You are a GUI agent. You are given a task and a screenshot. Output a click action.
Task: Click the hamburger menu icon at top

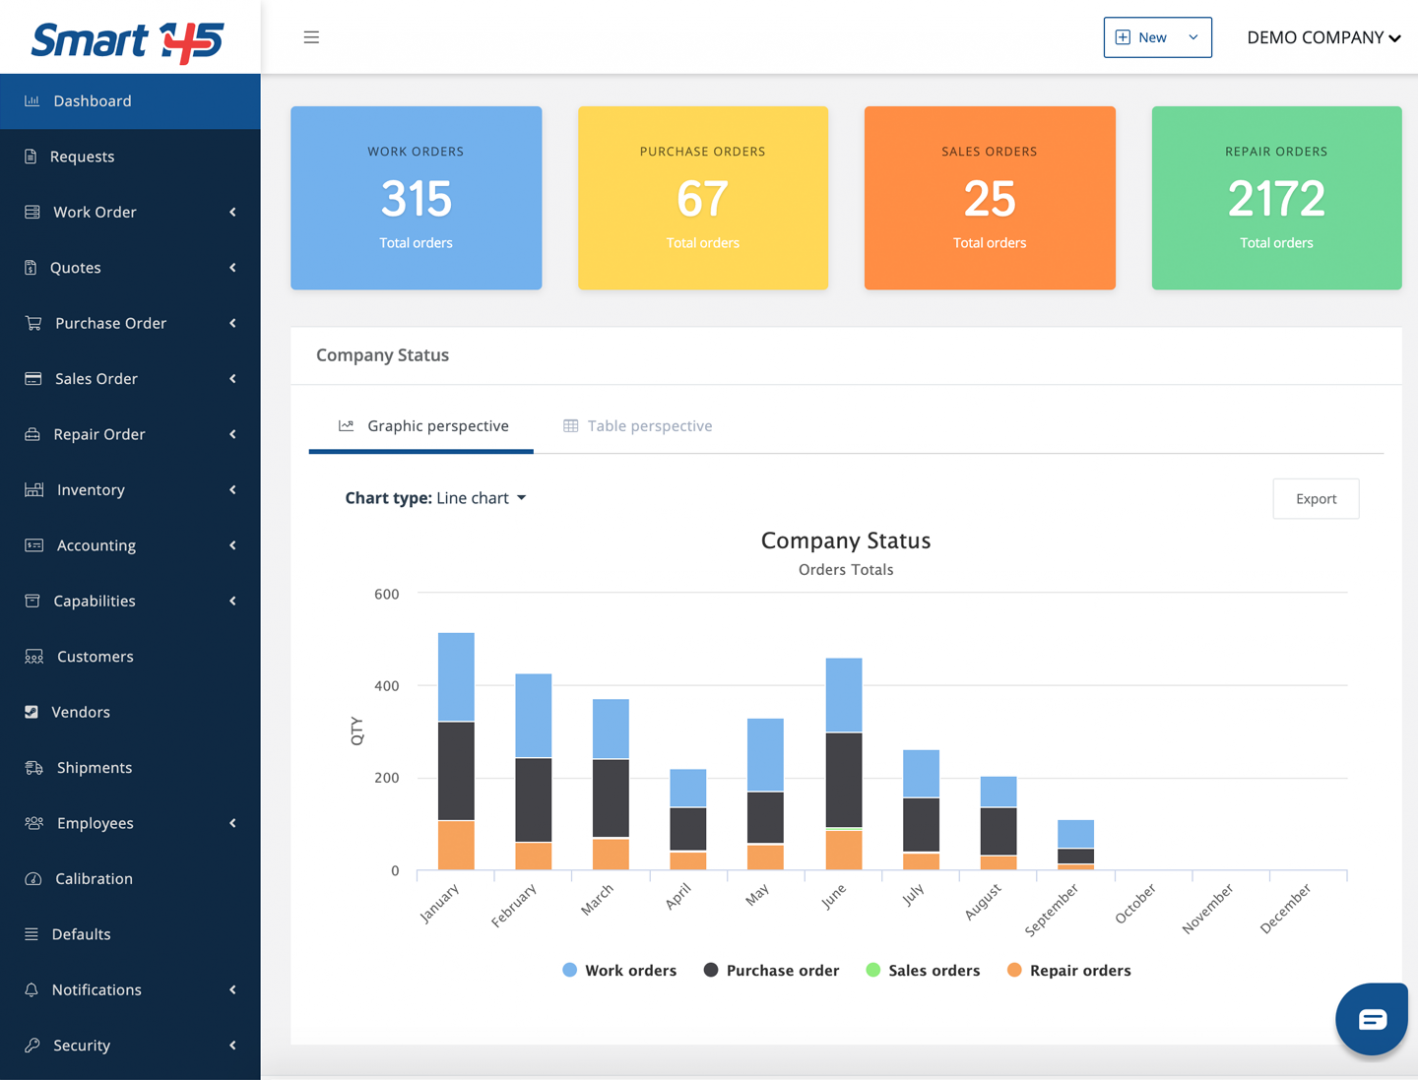pyautogui.click(x=311, y=37)
